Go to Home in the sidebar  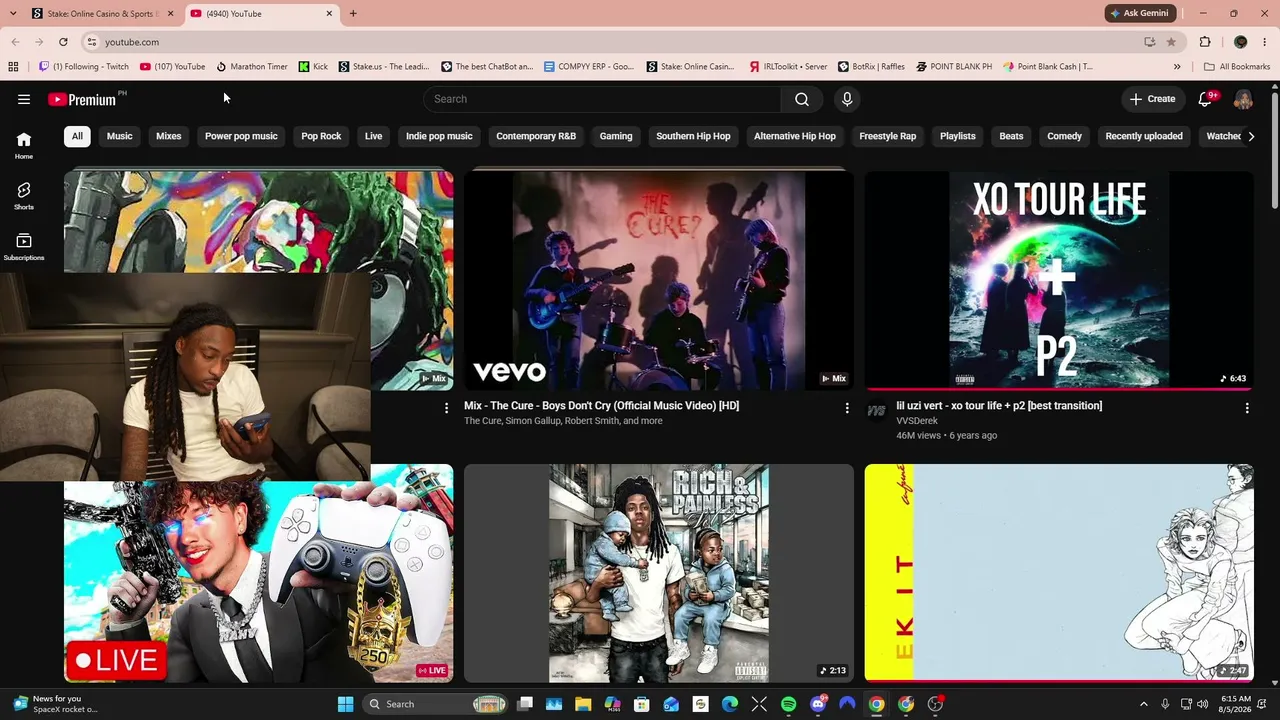point(24,145)
